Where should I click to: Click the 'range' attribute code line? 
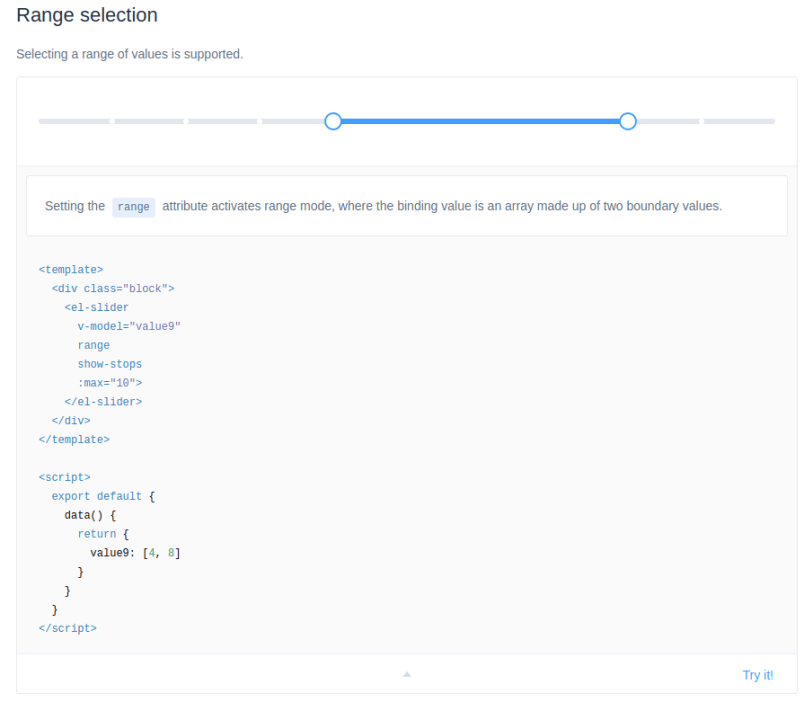click(x=93, y=345)
